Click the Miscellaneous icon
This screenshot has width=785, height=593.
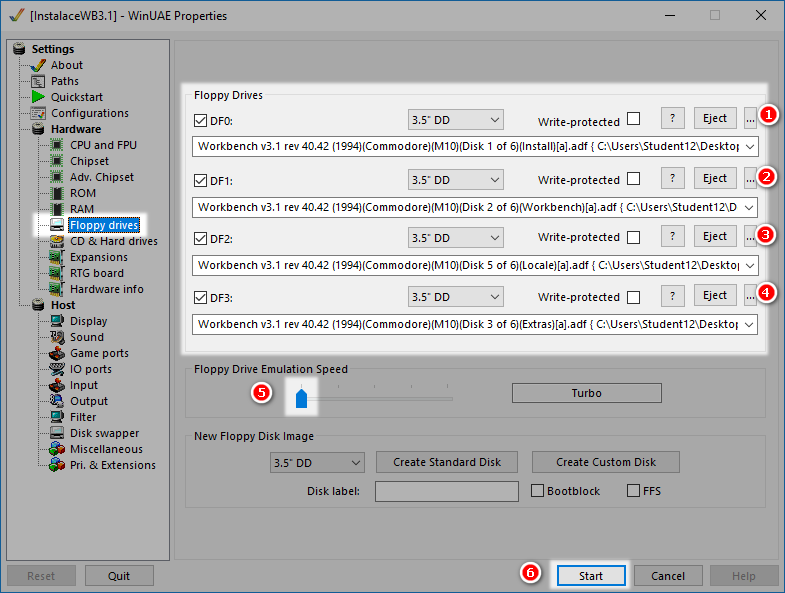click(x=57, y=449)
